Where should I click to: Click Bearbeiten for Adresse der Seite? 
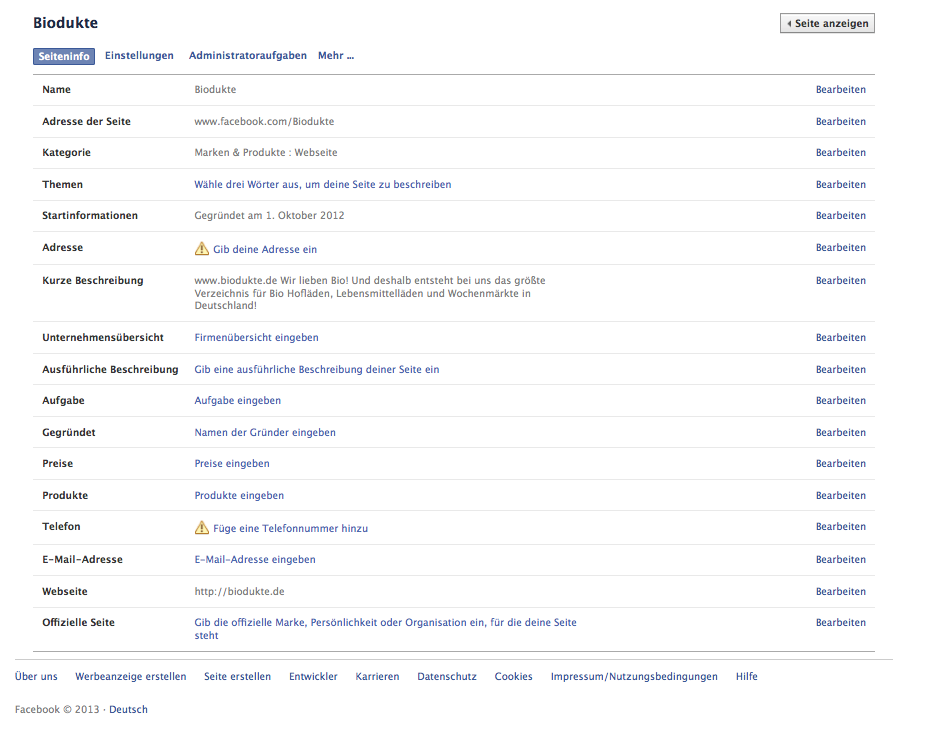[840, 121]
